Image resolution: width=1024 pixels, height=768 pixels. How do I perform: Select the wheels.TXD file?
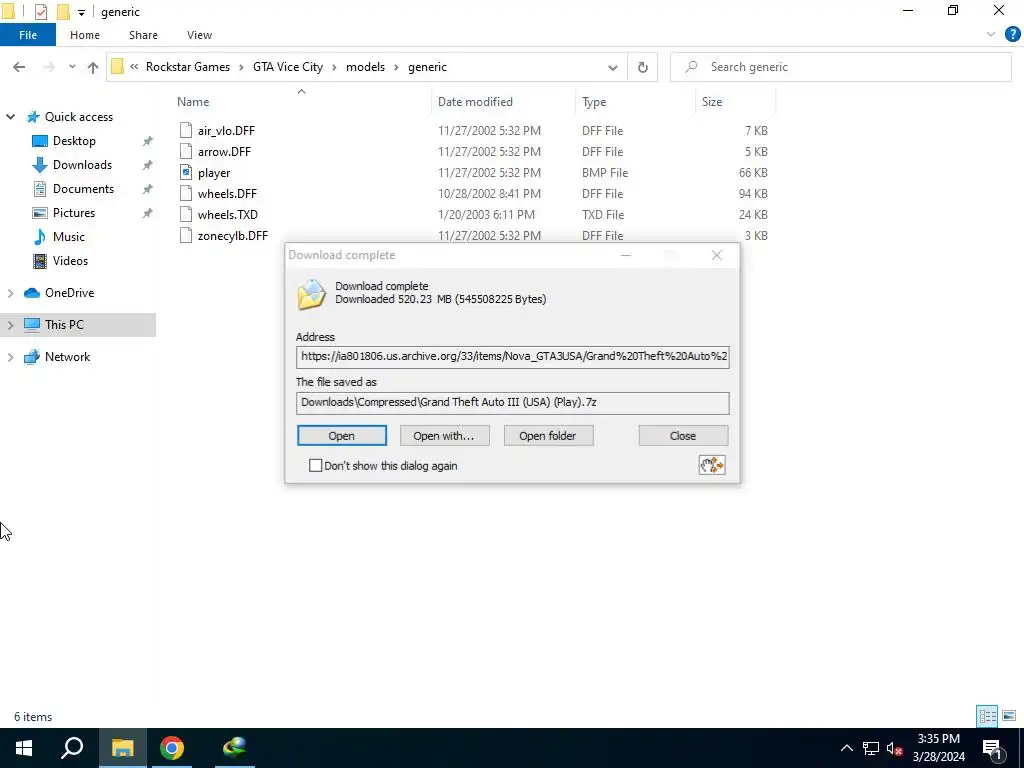(x=227, y=214)
